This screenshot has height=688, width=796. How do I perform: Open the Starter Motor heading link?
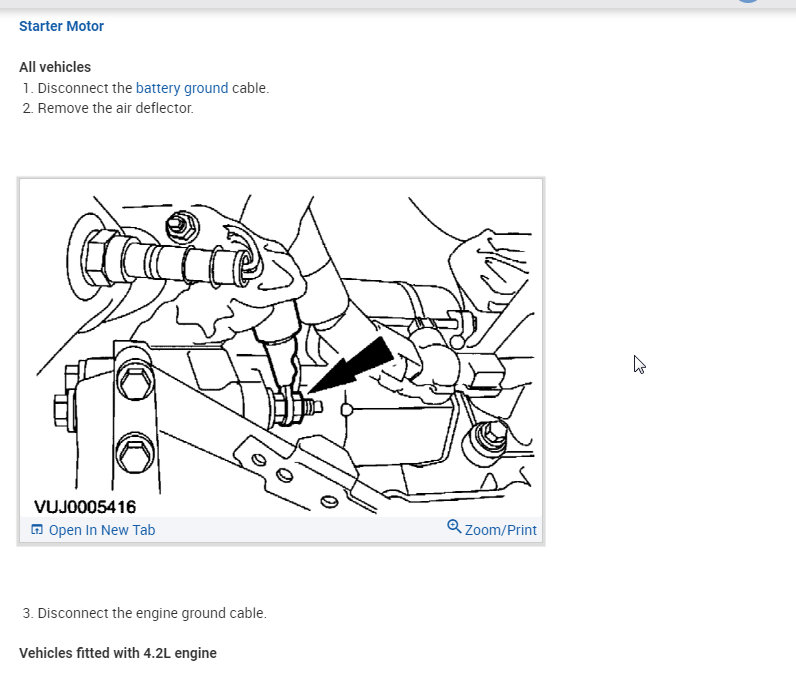[61, 26]
